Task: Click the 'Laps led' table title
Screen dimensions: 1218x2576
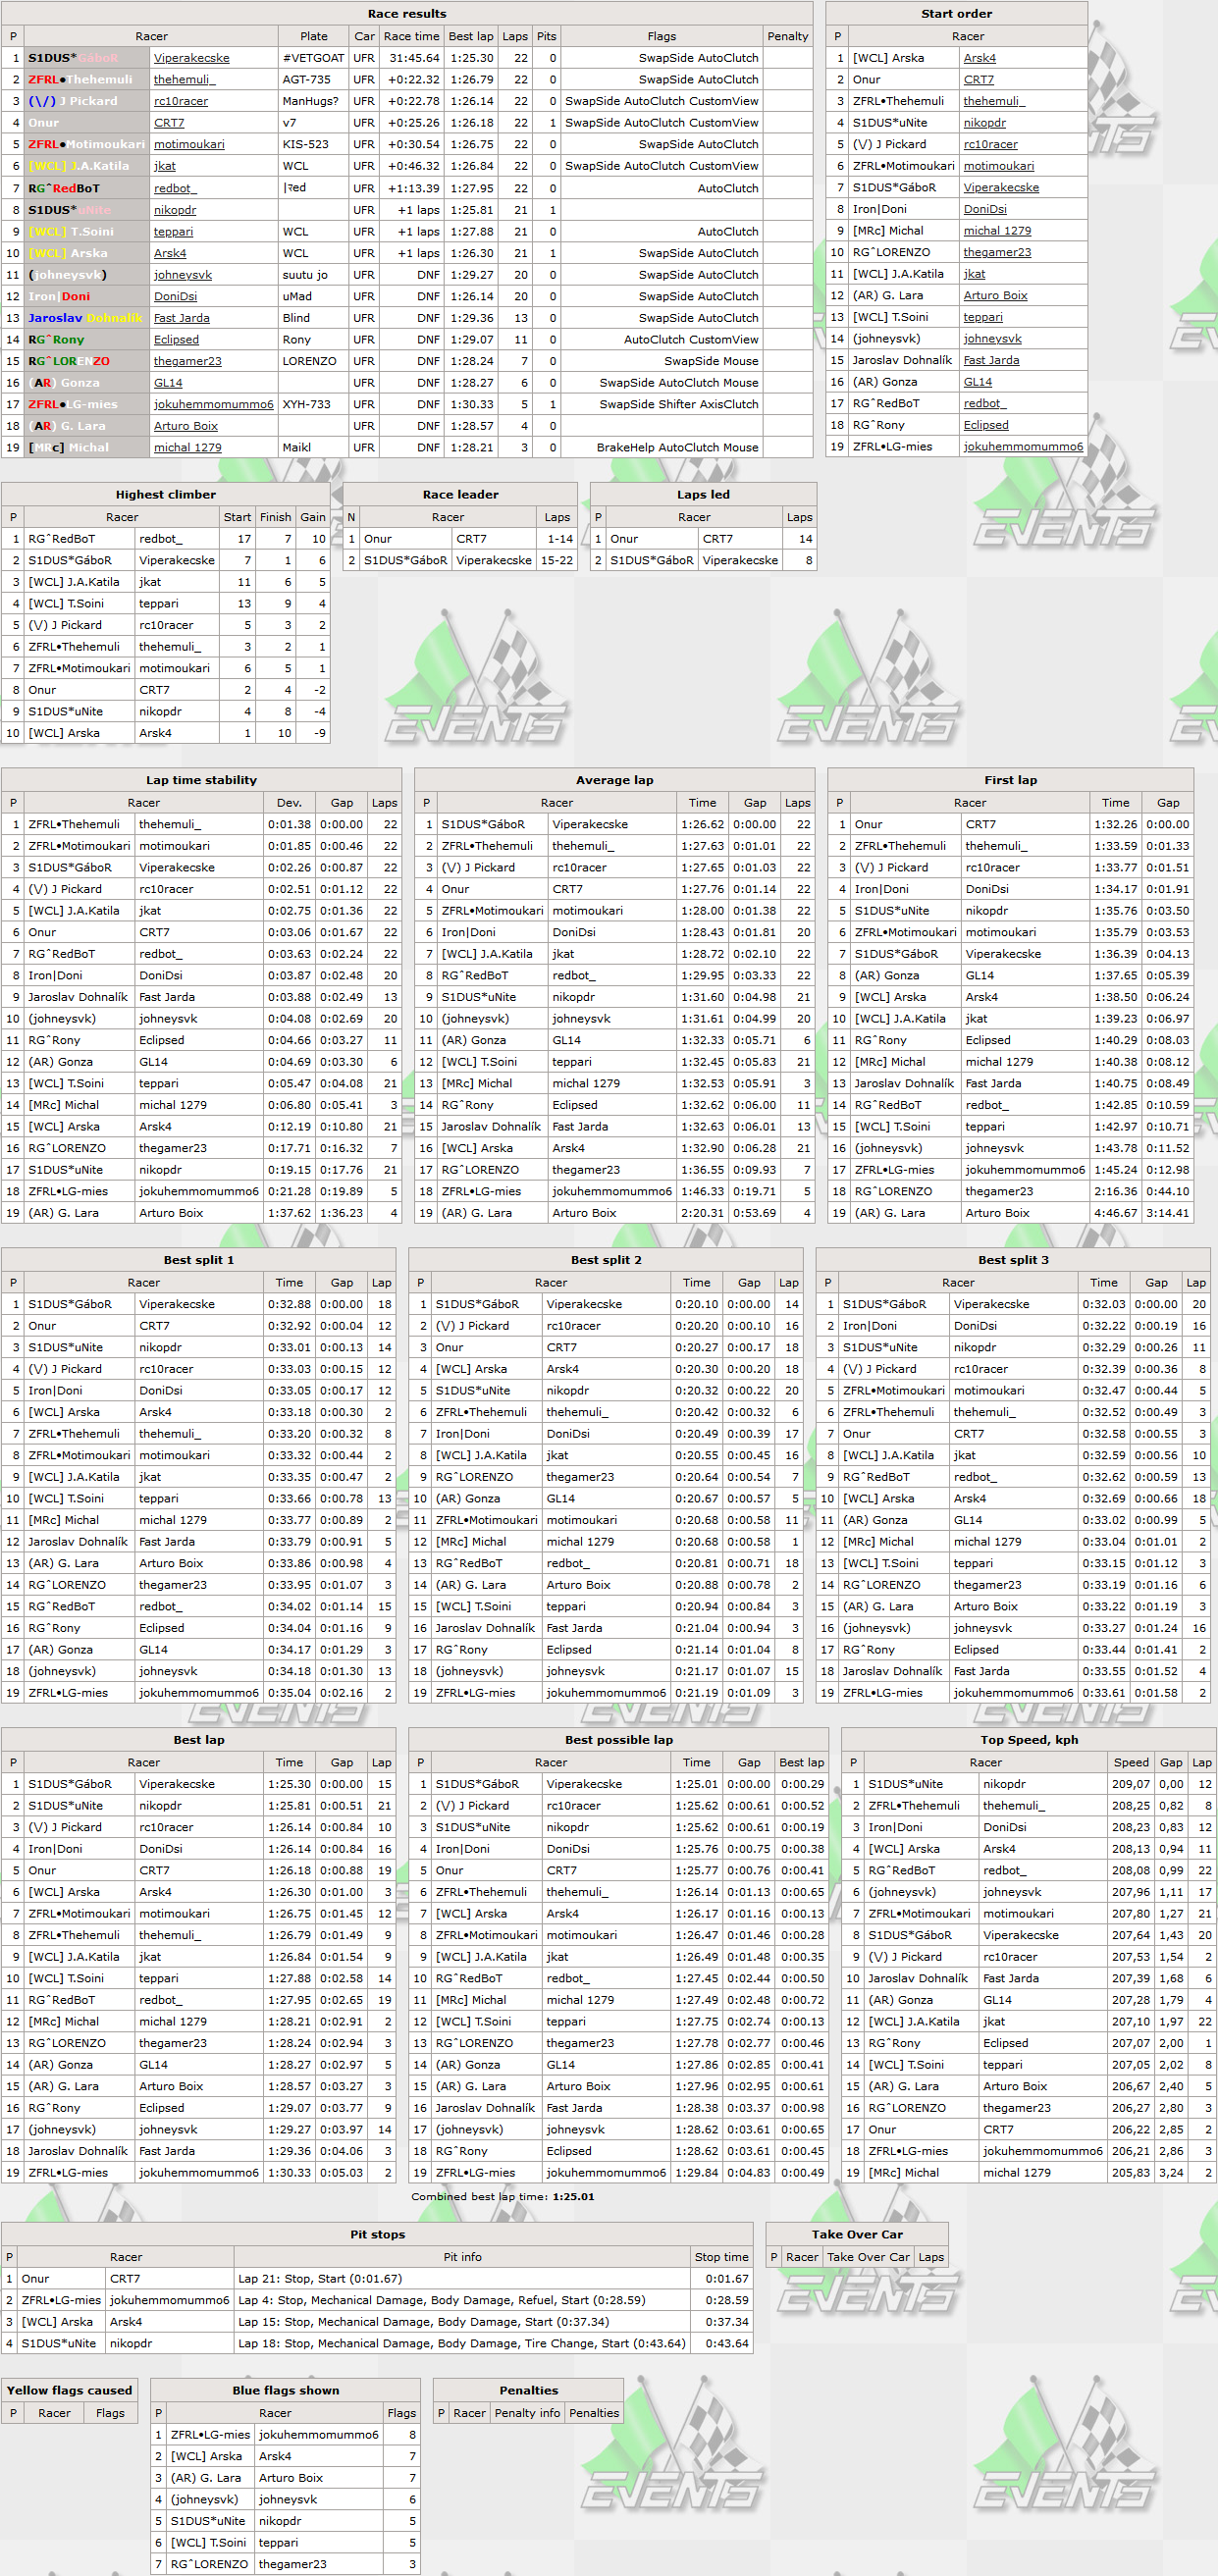Action: point(703,495)
